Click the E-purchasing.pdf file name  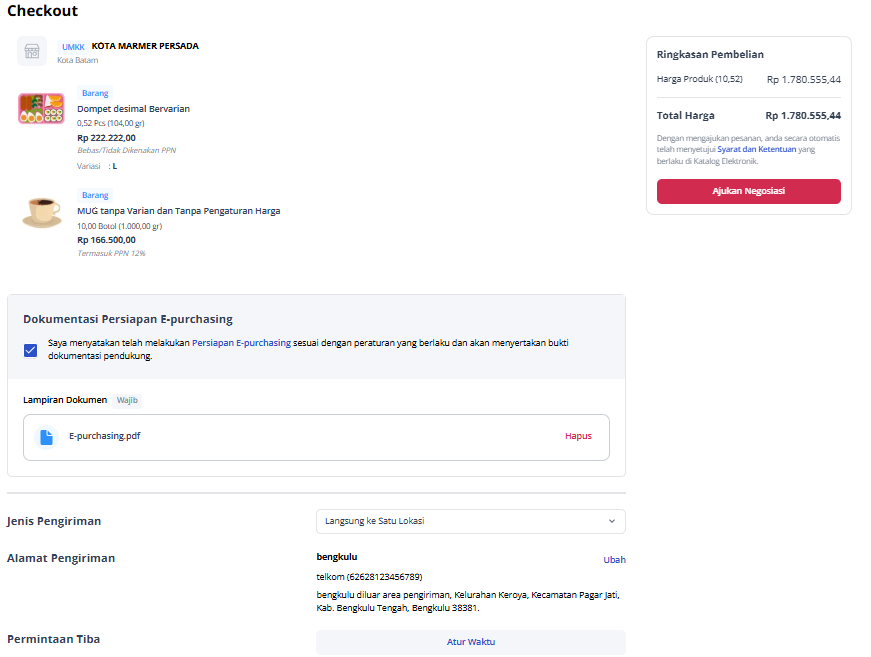click(x=104, y=437)
